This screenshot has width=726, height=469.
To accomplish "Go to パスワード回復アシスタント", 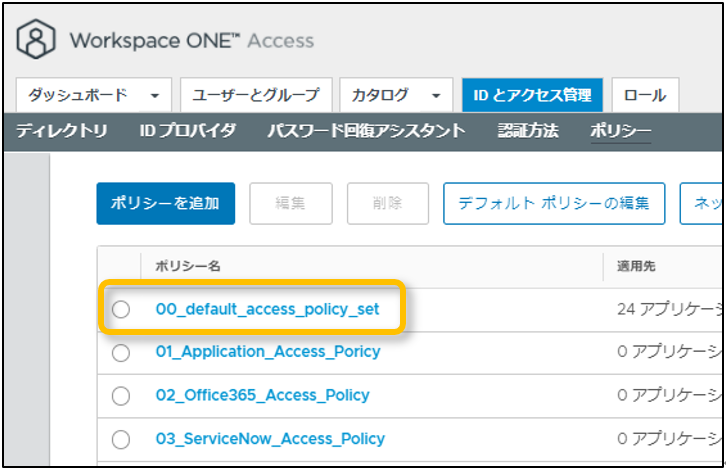I will pyautogui.click(x=366, y=131).
